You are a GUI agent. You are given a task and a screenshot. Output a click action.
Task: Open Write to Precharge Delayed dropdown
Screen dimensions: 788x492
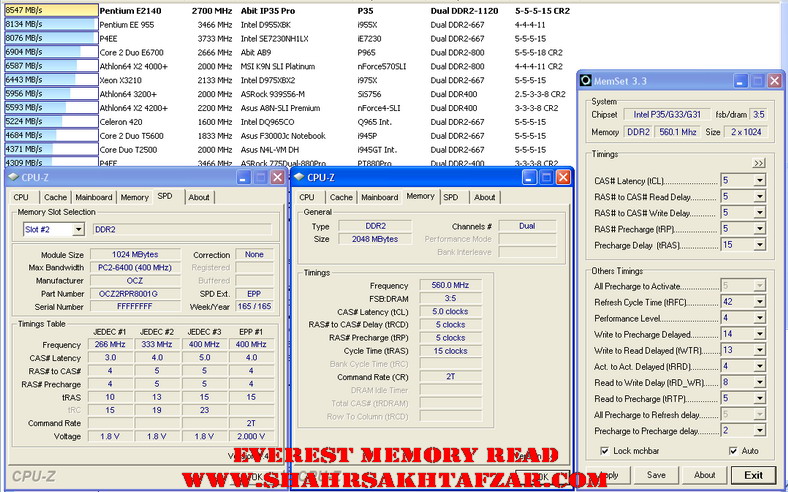[759, 334]
